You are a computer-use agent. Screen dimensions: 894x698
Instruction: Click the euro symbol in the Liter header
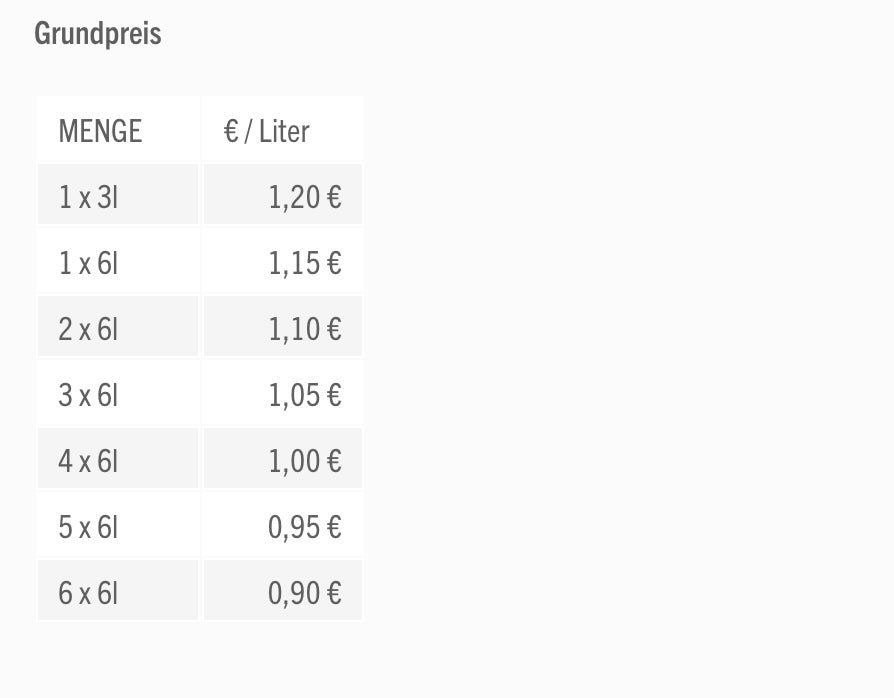click(231, 131)
